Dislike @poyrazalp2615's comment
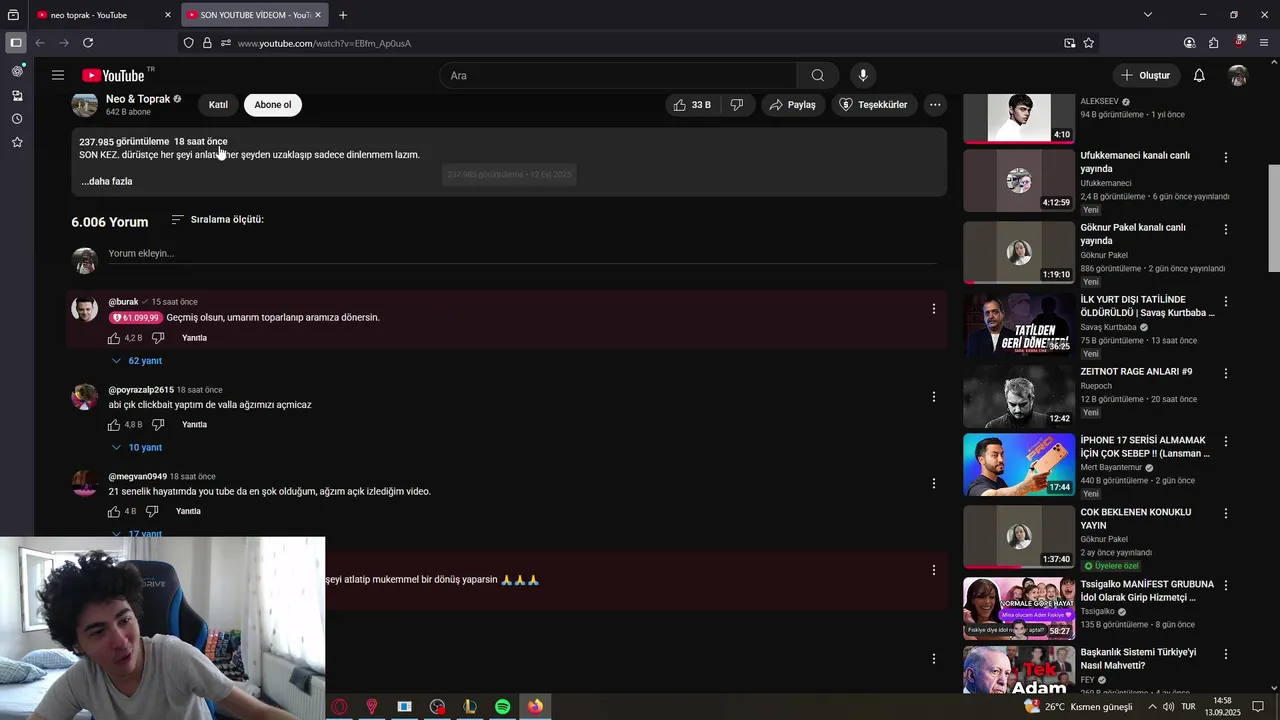Screen dimensions: 1280x720 [x=158, y=425]
